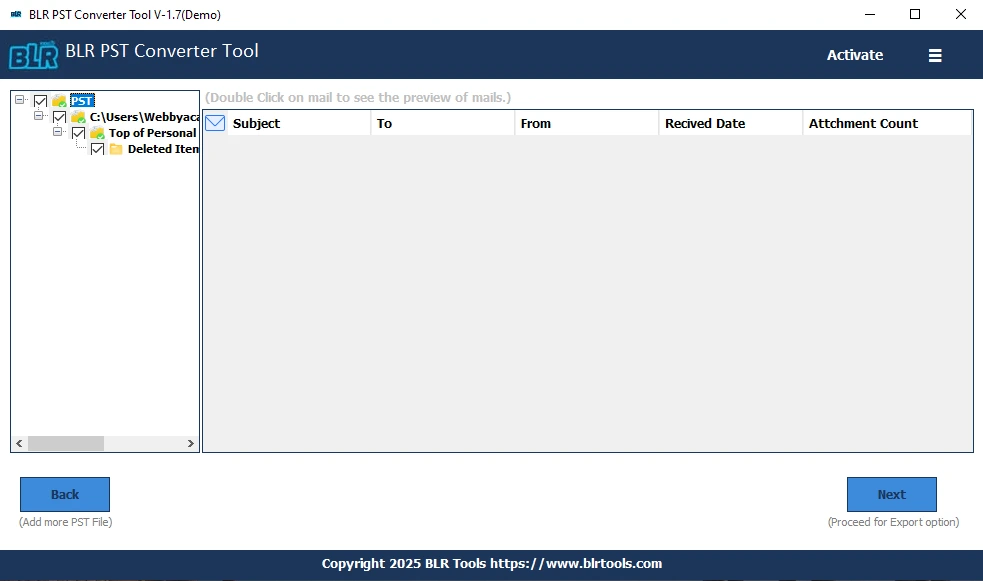This screenshot has height=581, width=983.
Task: Click Back to add more PST files
Action: tap(64, 494)
